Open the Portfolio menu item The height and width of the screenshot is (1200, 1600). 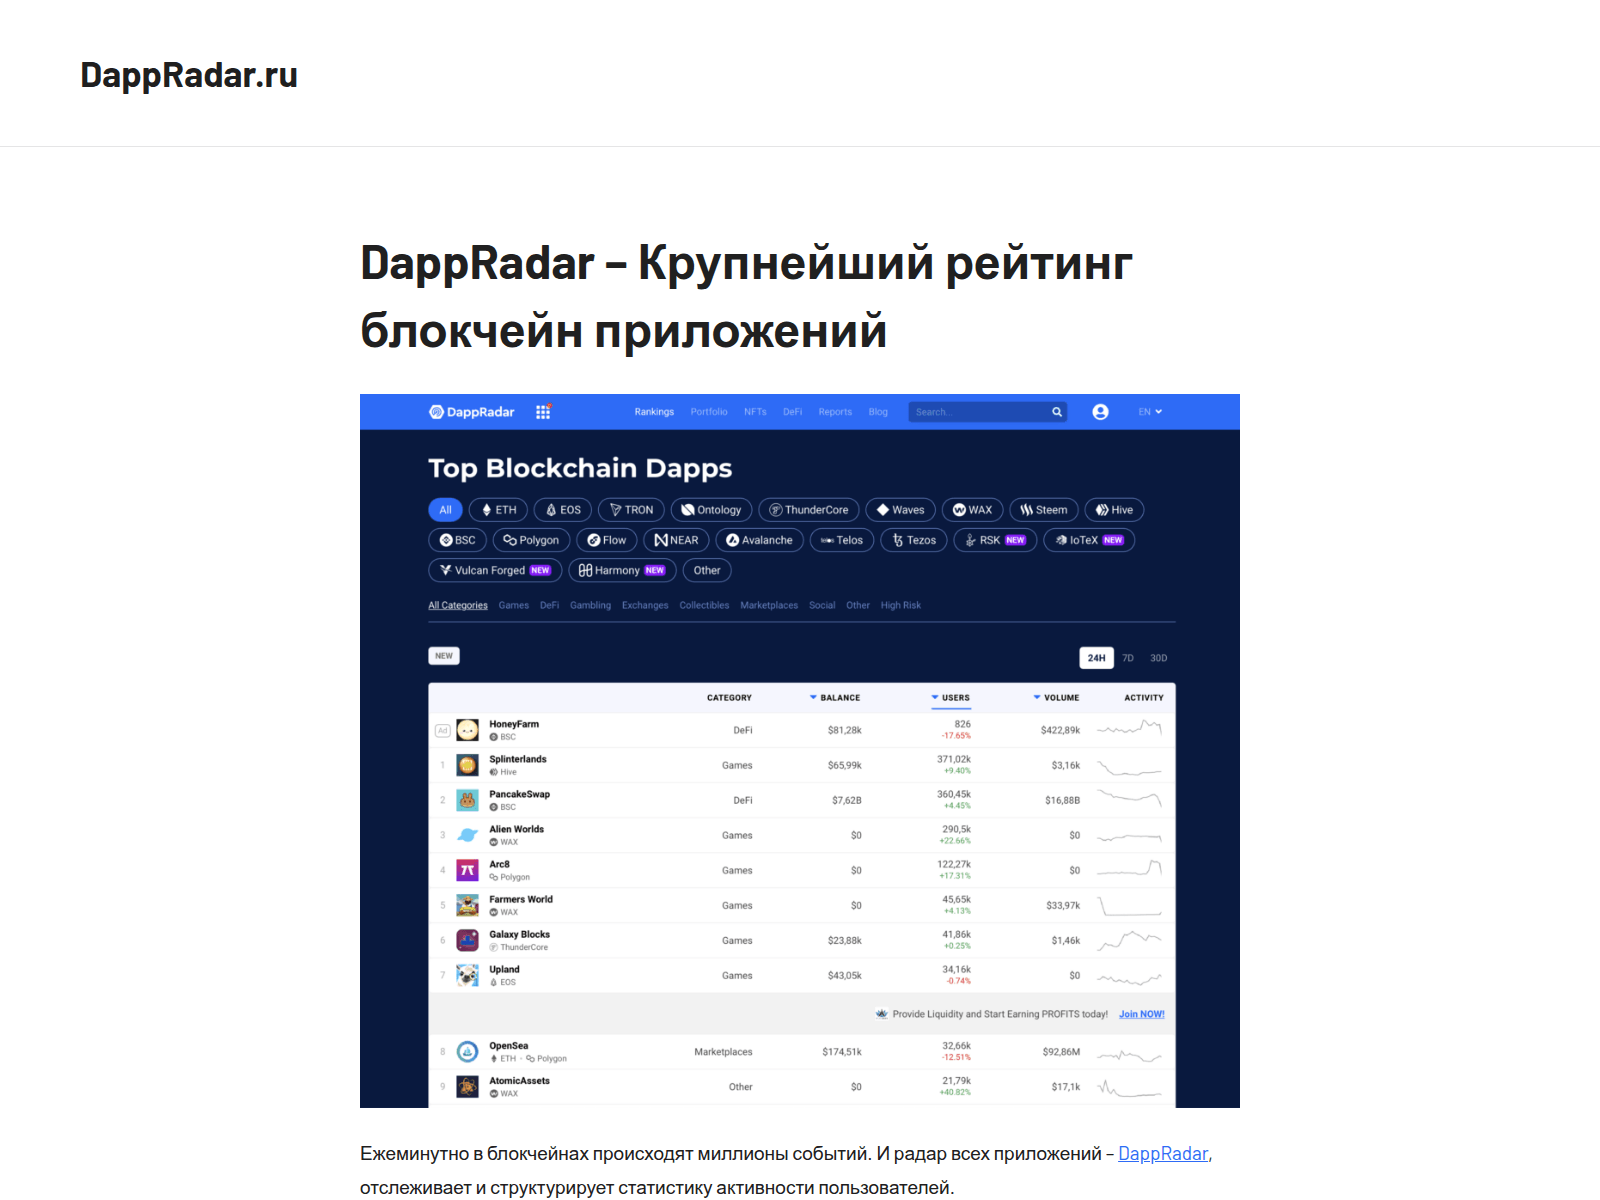pyautogui.click(x=709, y=412)
